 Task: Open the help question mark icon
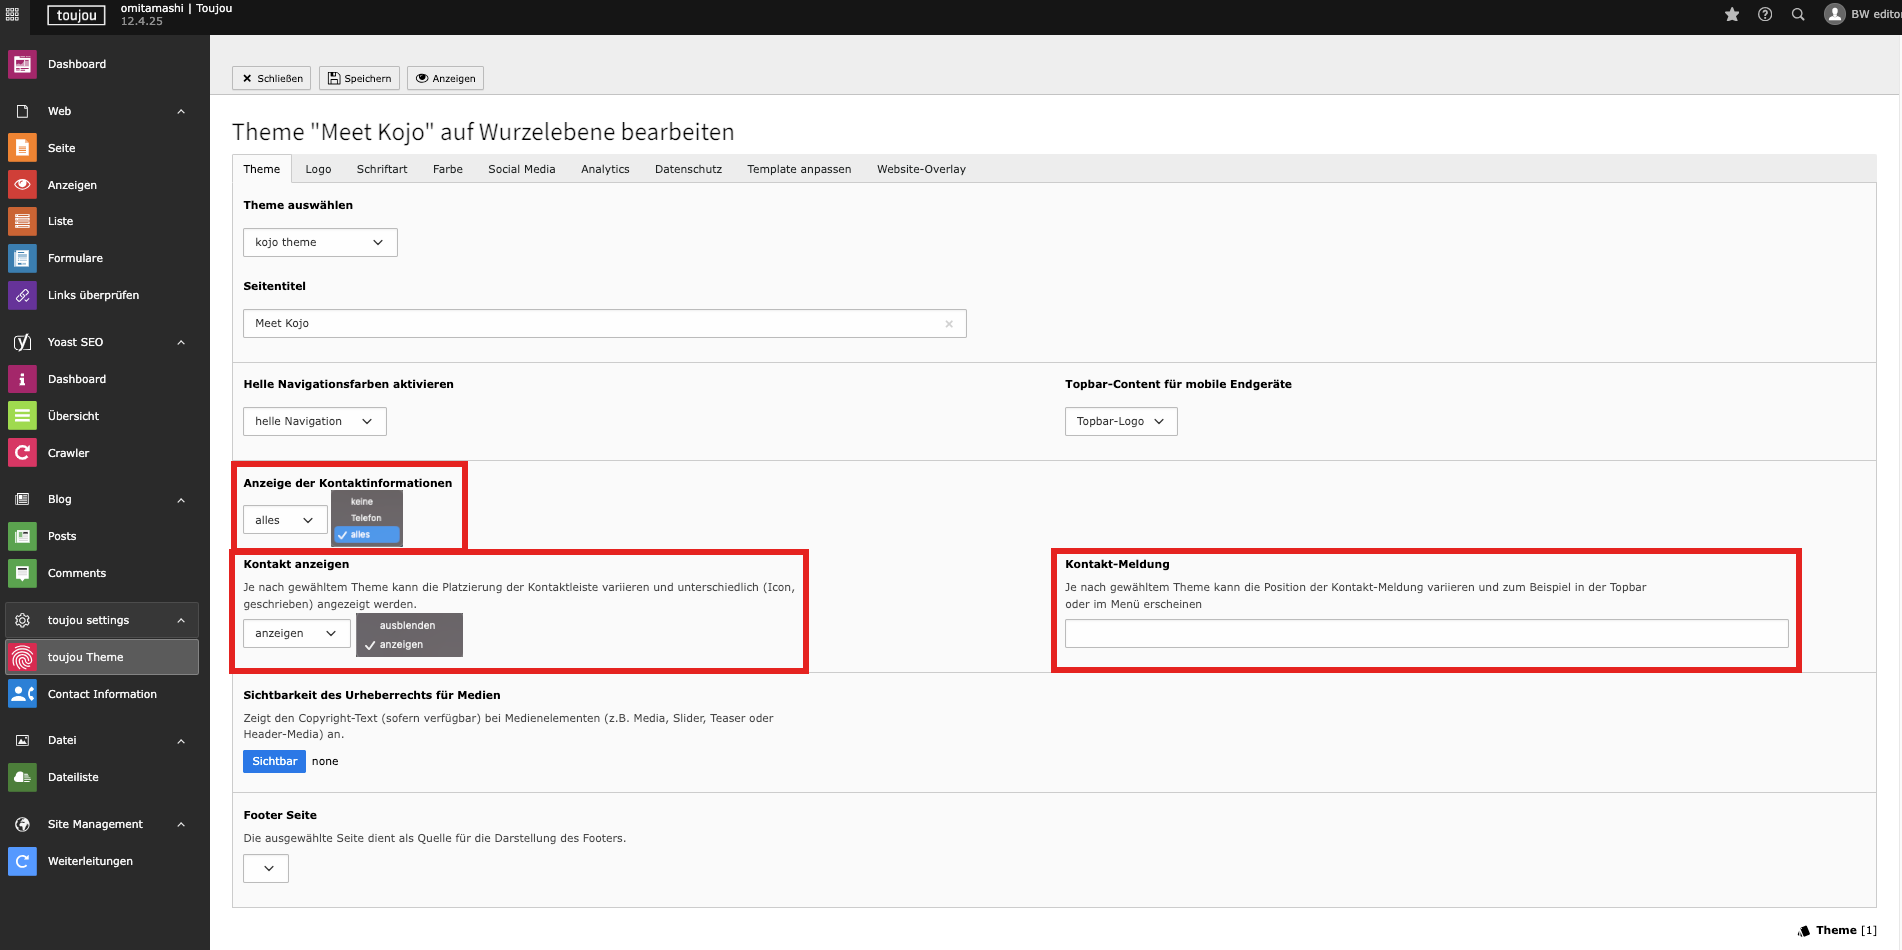click(1765, 14)
